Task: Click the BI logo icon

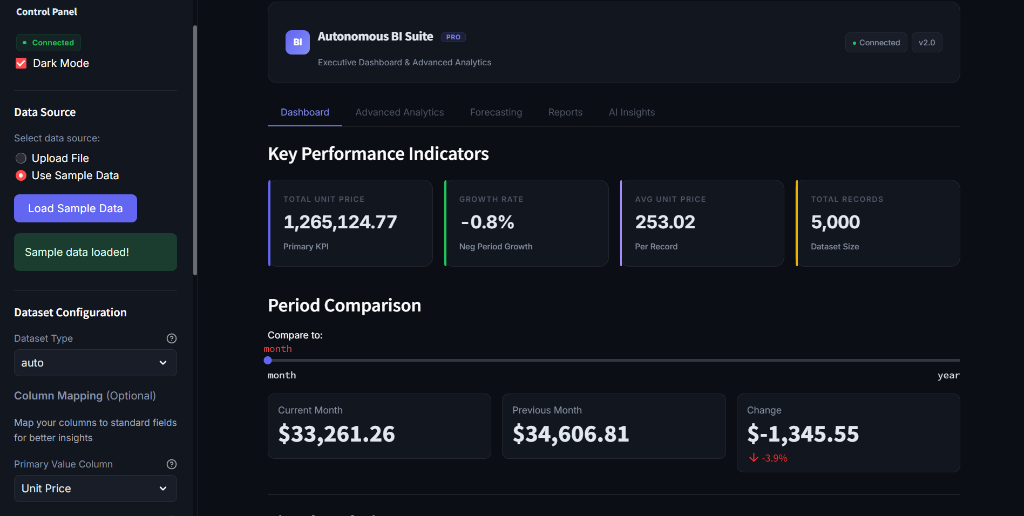Action: click(297, 42)
